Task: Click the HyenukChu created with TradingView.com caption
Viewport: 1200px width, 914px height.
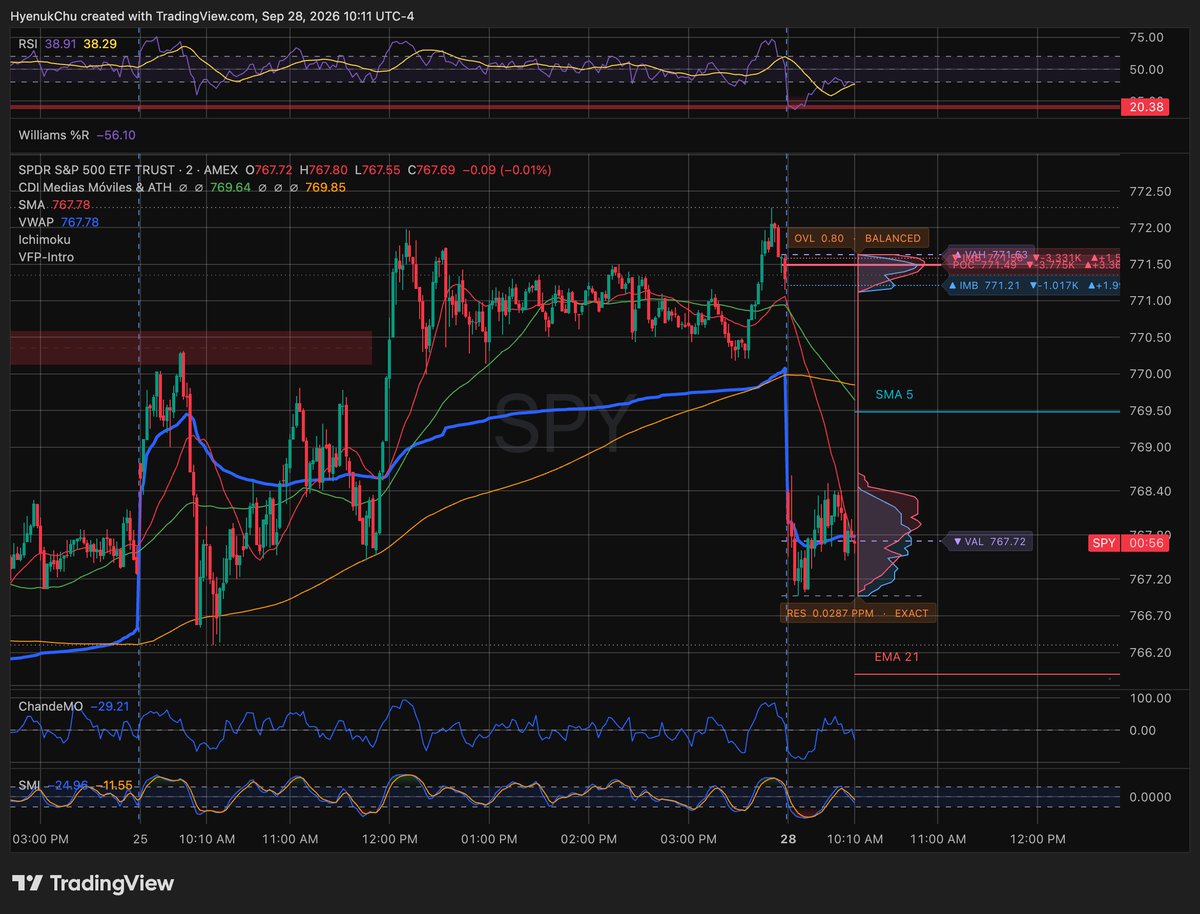Action: 212,16
